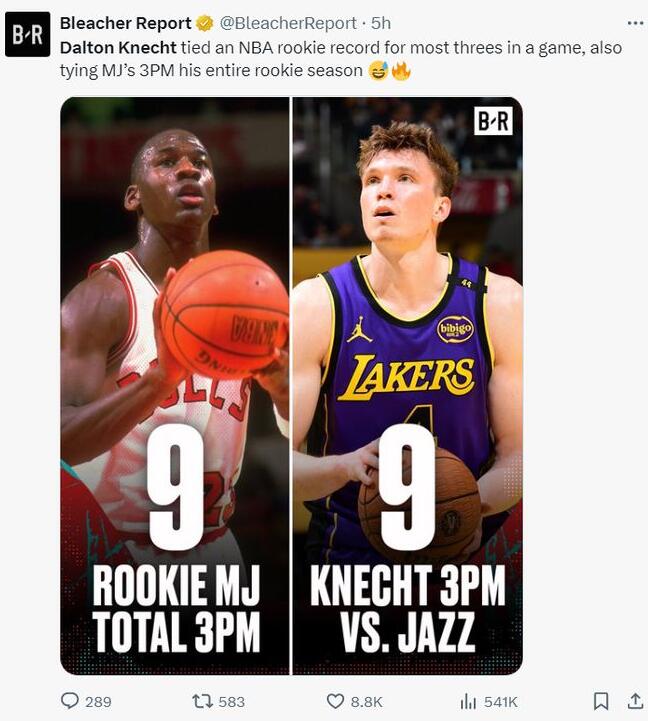Open the Knecht Lakers image half
This screenshot has height=721, width=648.
pyautogui.click(x=407, y=386)
